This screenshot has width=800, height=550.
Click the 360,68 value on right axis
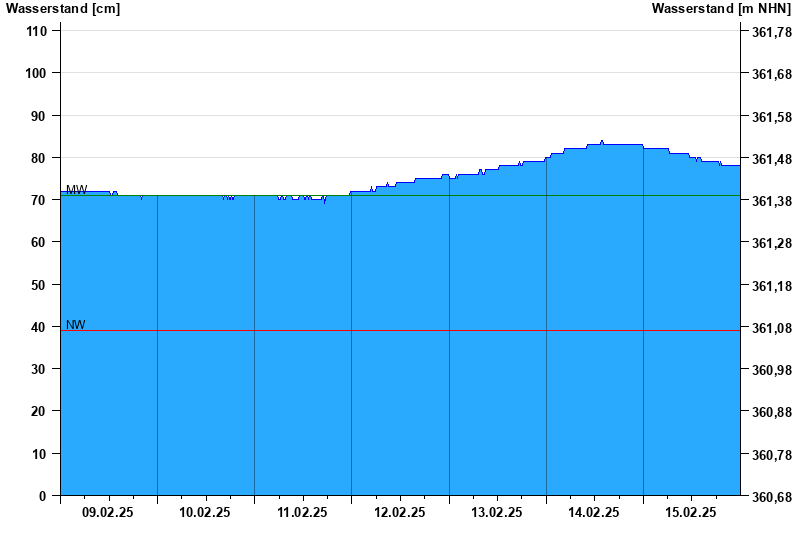tap(772, 497)
